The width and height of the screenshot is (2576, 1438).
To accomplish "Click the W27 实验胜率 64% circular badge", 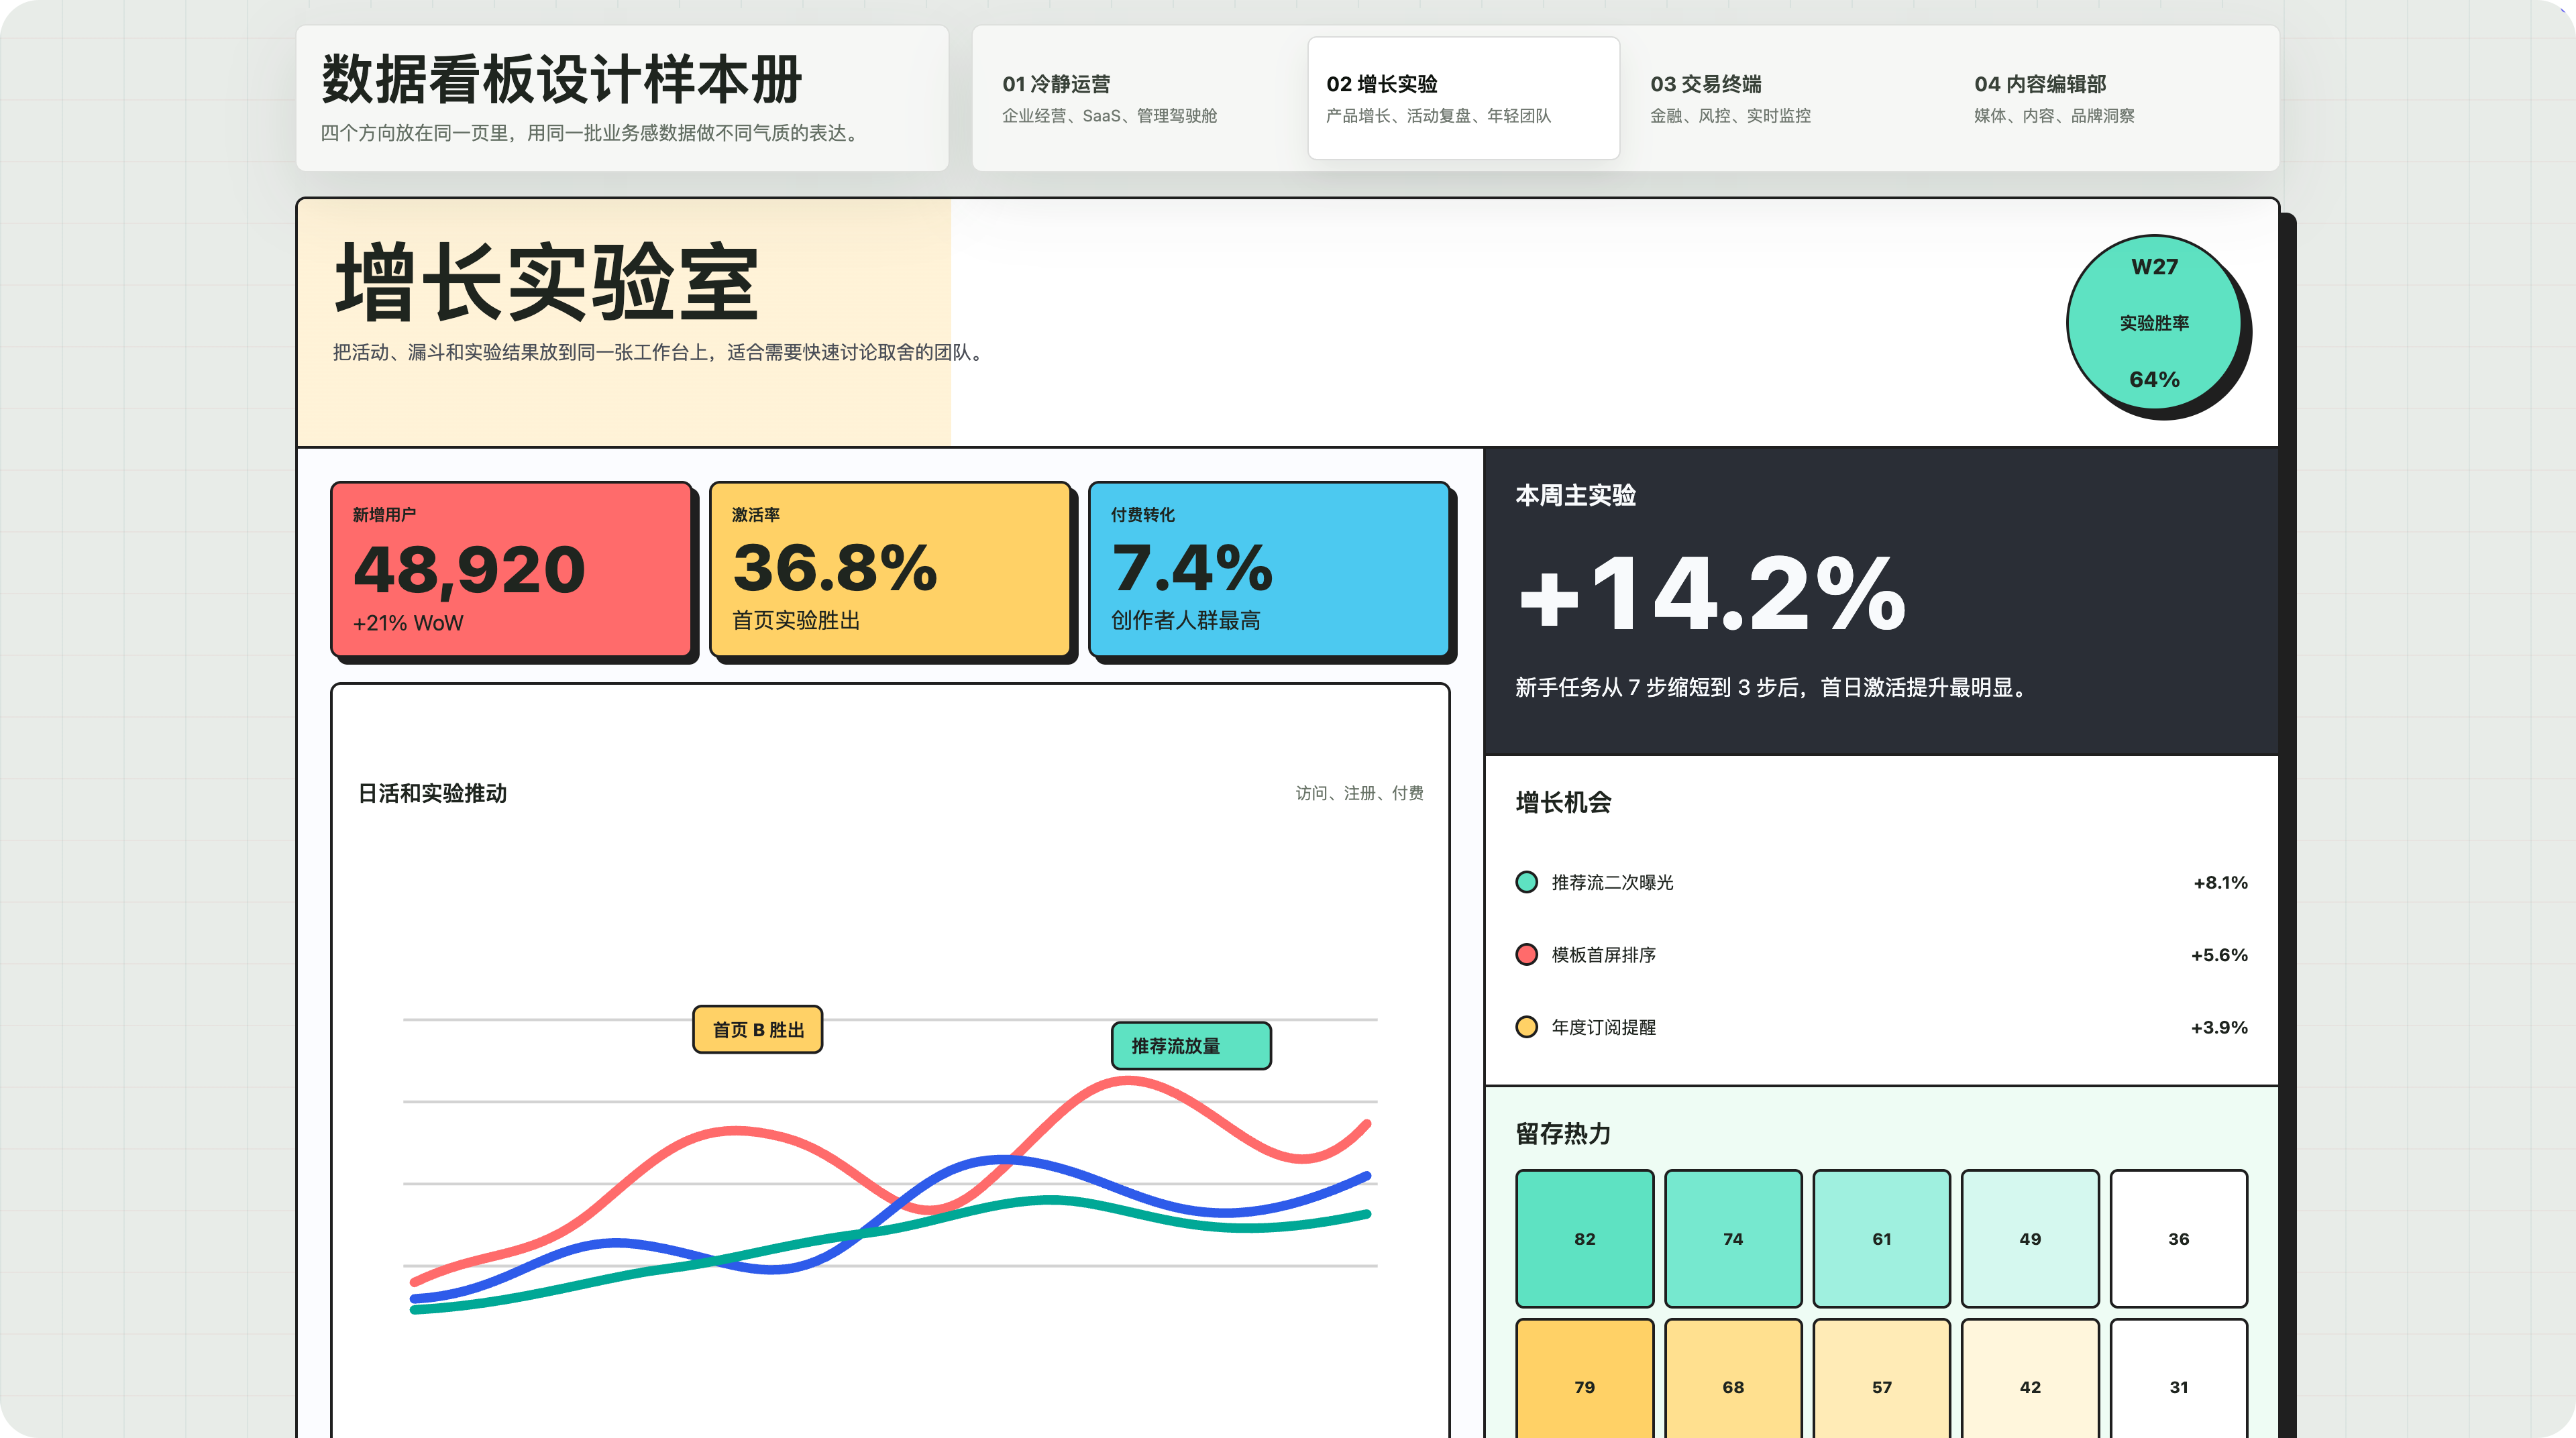I will 2155,322.
